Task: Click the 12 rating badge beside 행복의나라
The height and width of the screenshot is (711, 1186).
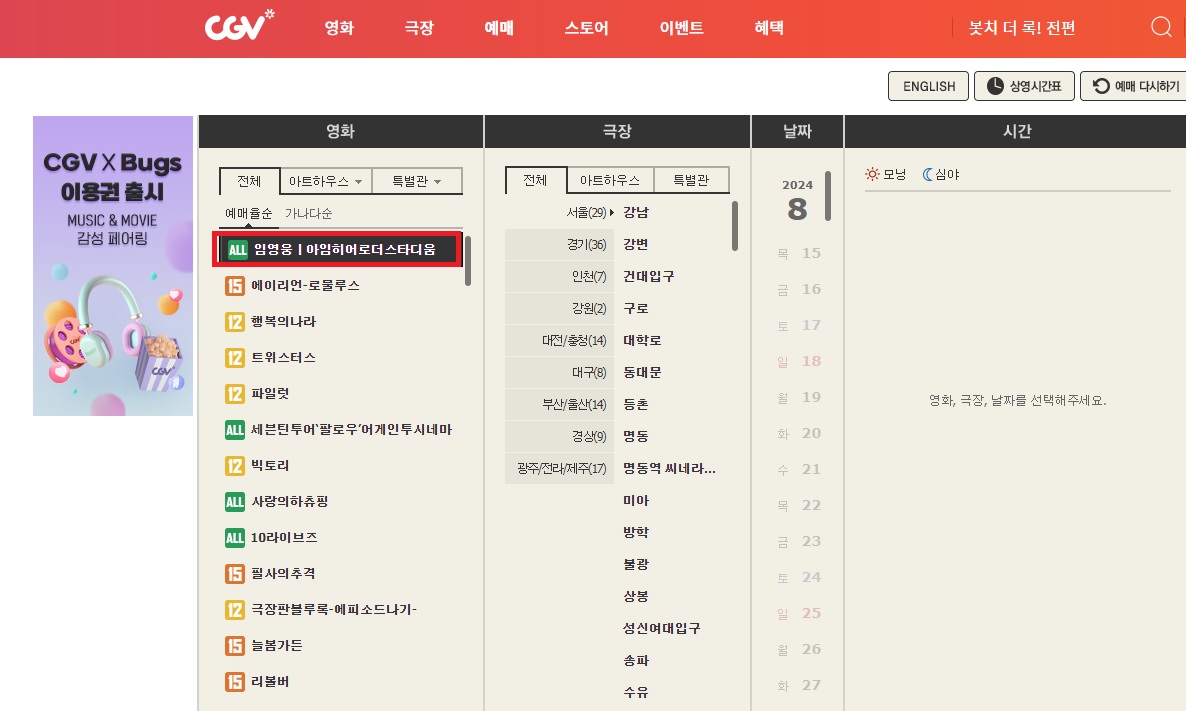Action: click(x=234, y=321)
